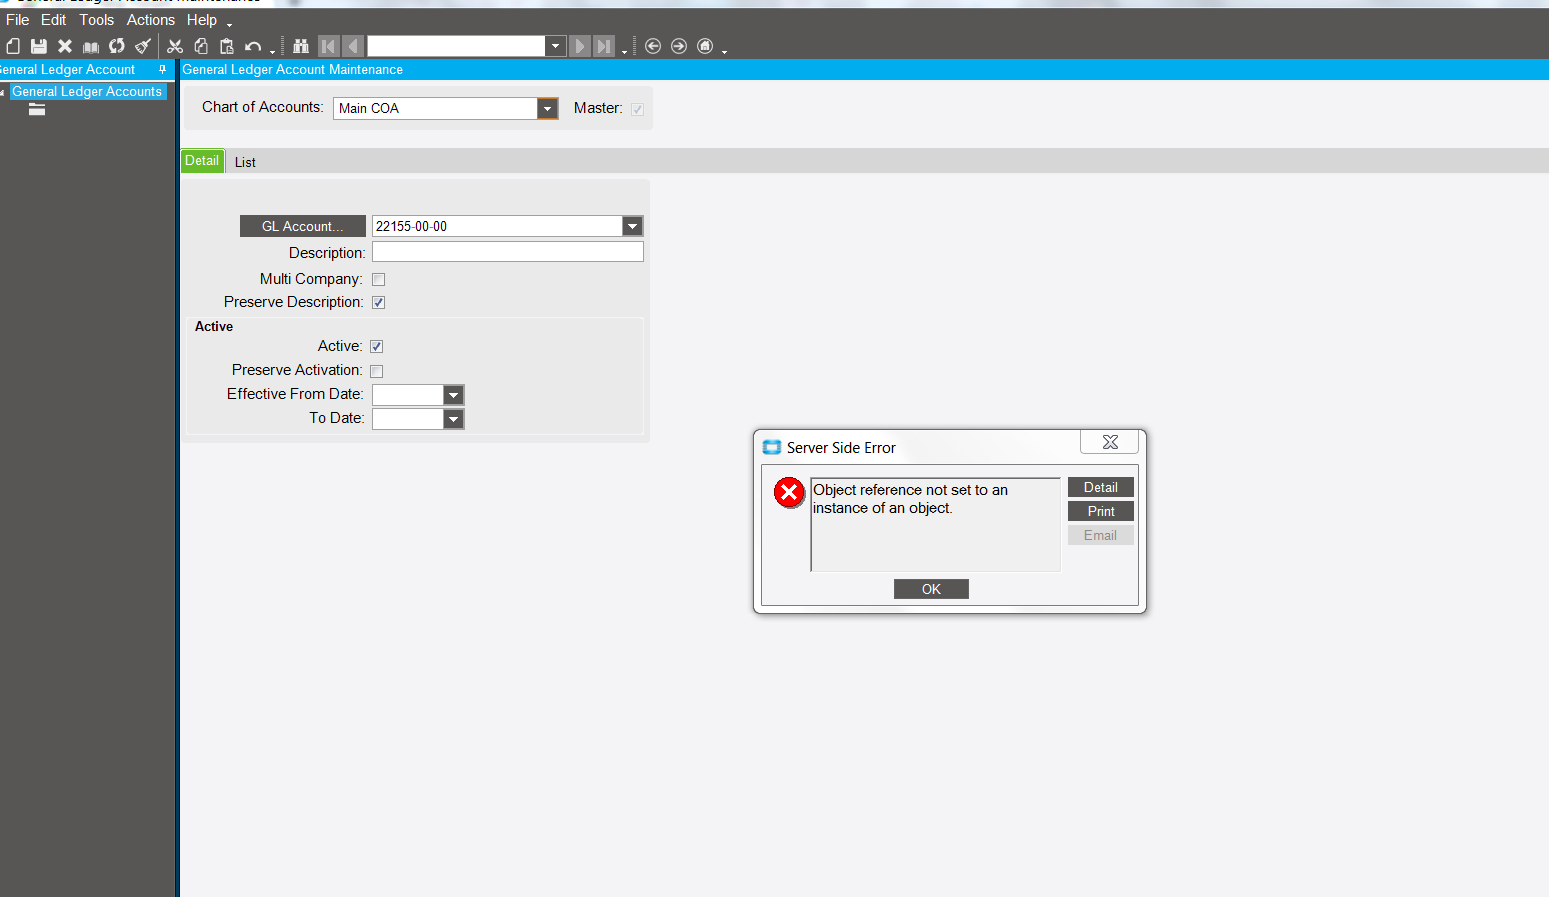The width and height of the screenshot is (1549, 897).
Task: Collapse the General Ledger Accounts tree node
Action: 3,92
